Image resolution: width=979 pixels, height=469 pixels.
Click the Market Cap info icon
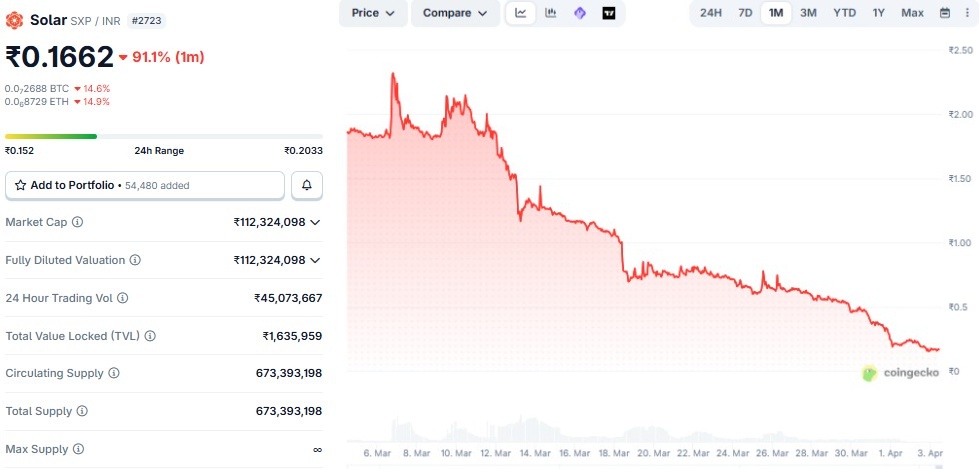click(x=78, y=222)
